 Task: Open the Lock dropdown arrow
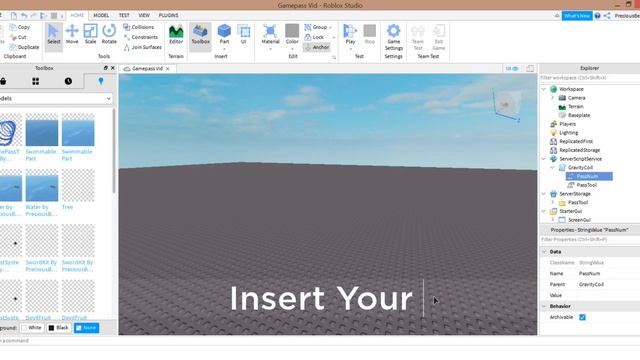coord(333,38)
